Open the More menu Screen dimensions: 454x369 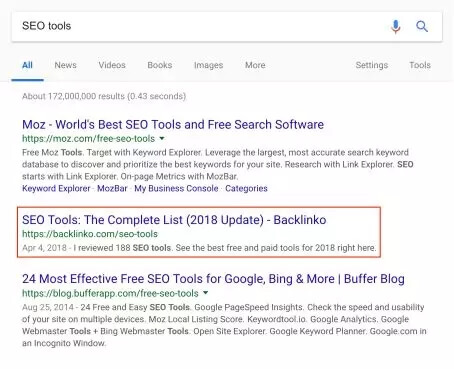click(255, 65)
